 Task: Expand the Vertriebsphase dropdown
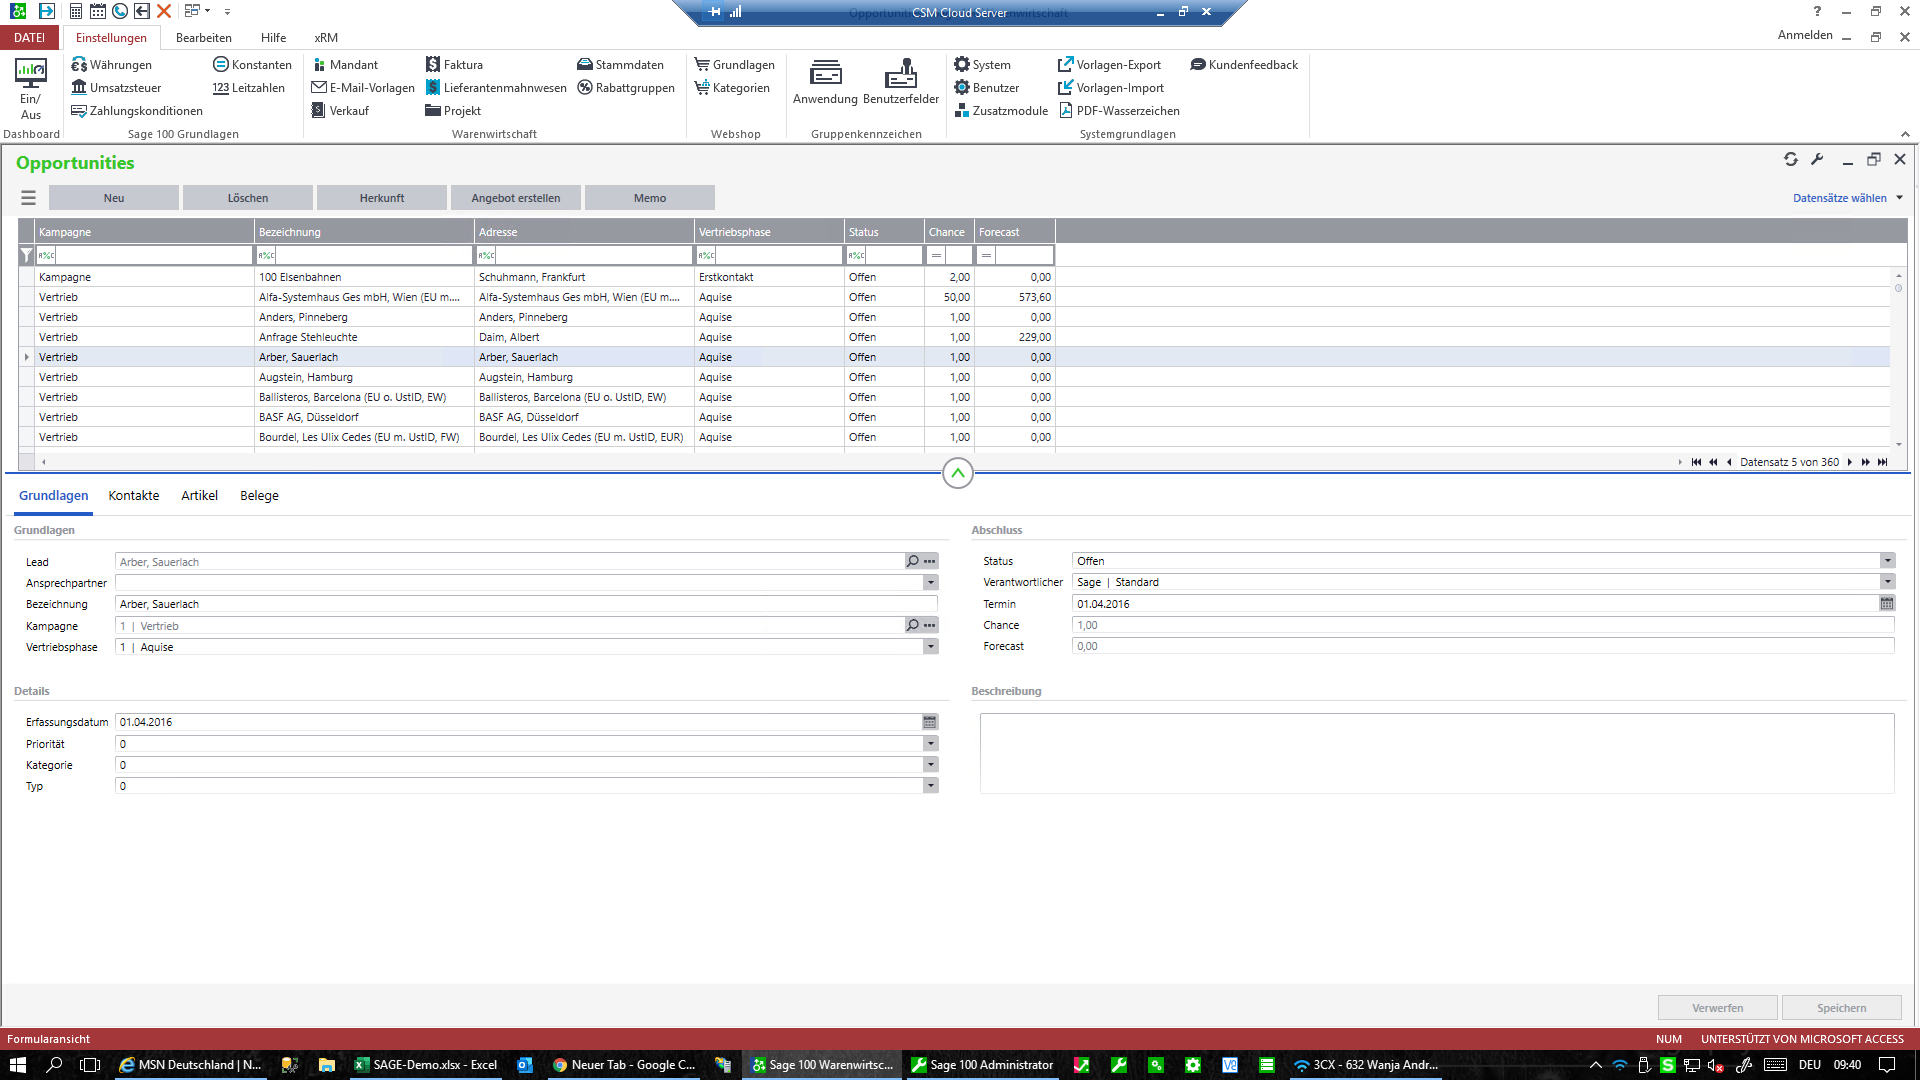(x=930, y=647)
